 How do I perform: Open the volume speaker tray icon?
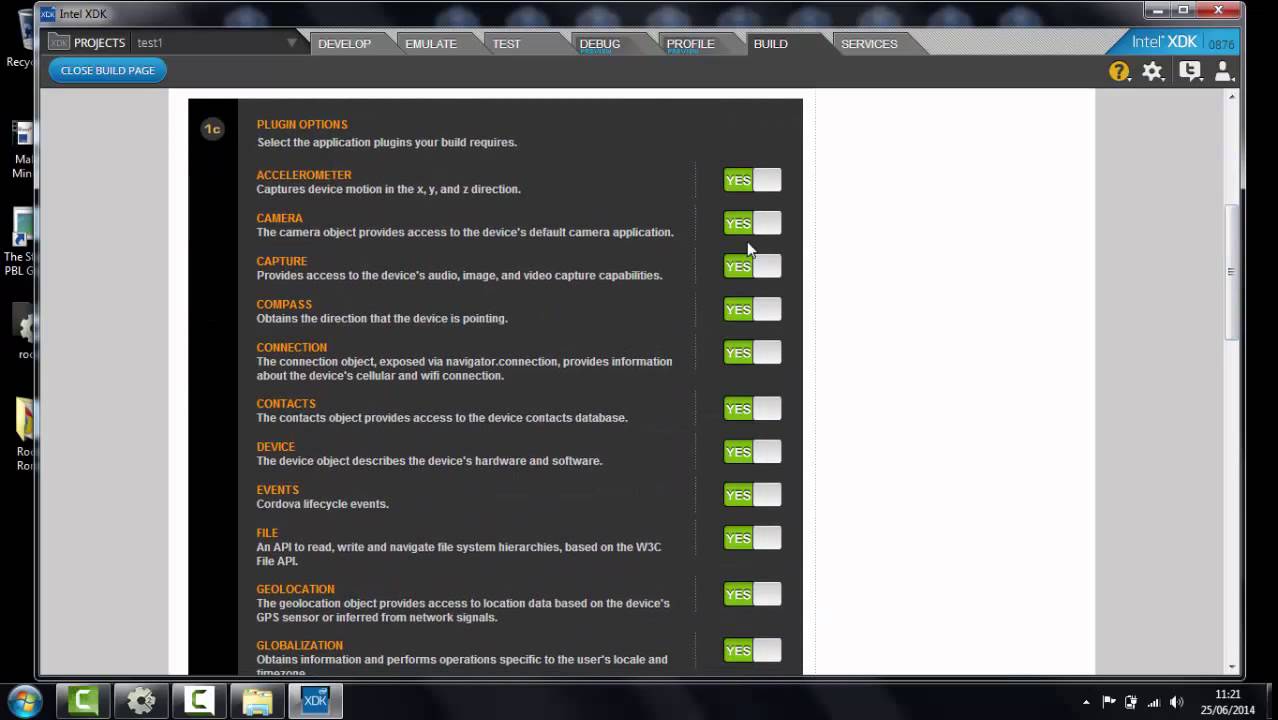[x=1176, y=702]
